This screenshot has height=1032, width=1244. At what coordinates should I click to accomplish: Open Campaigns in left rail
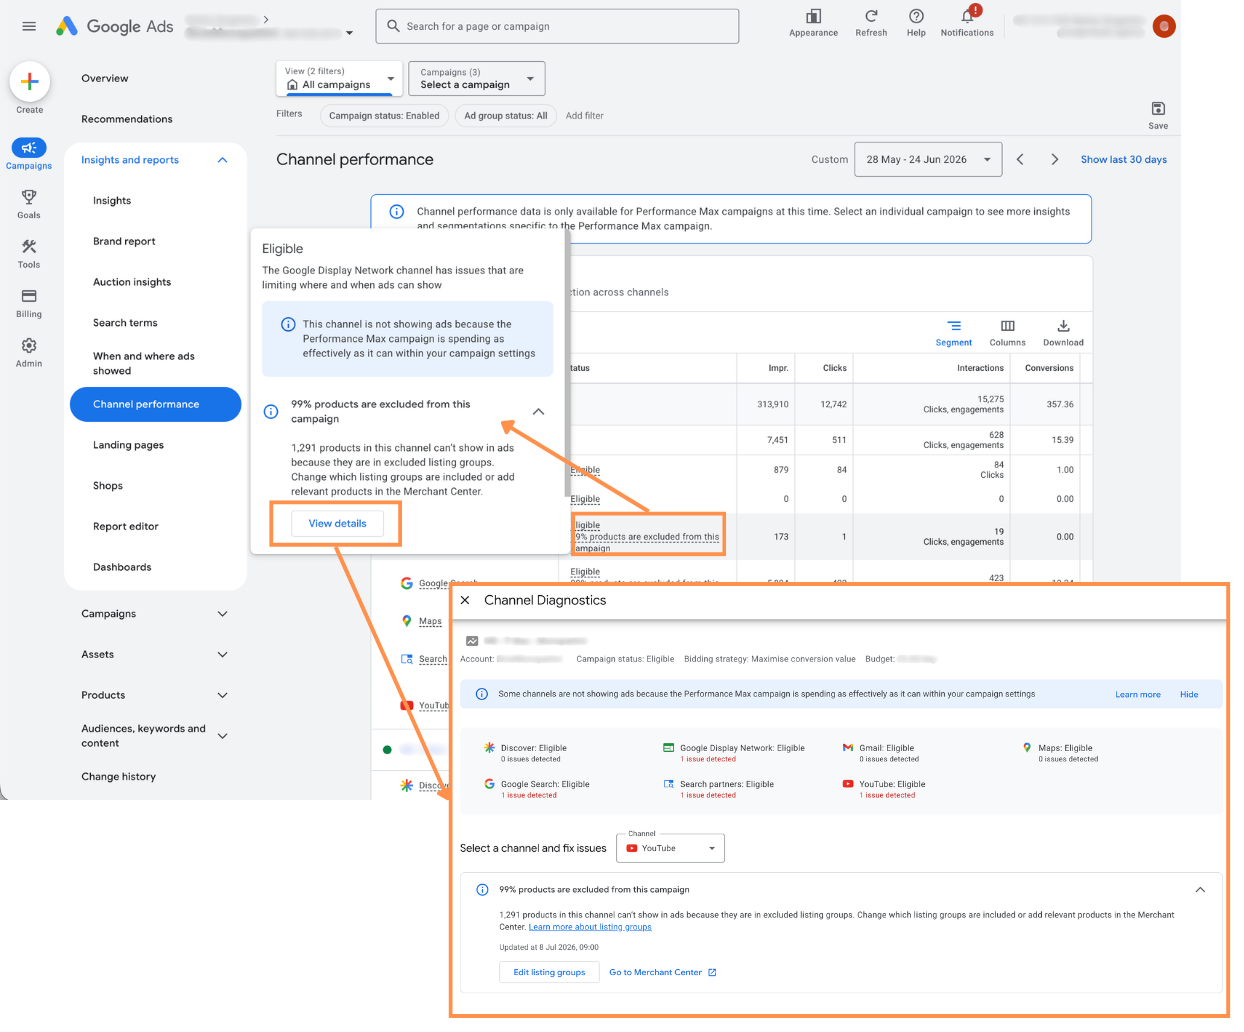click(x=29, y=153)
